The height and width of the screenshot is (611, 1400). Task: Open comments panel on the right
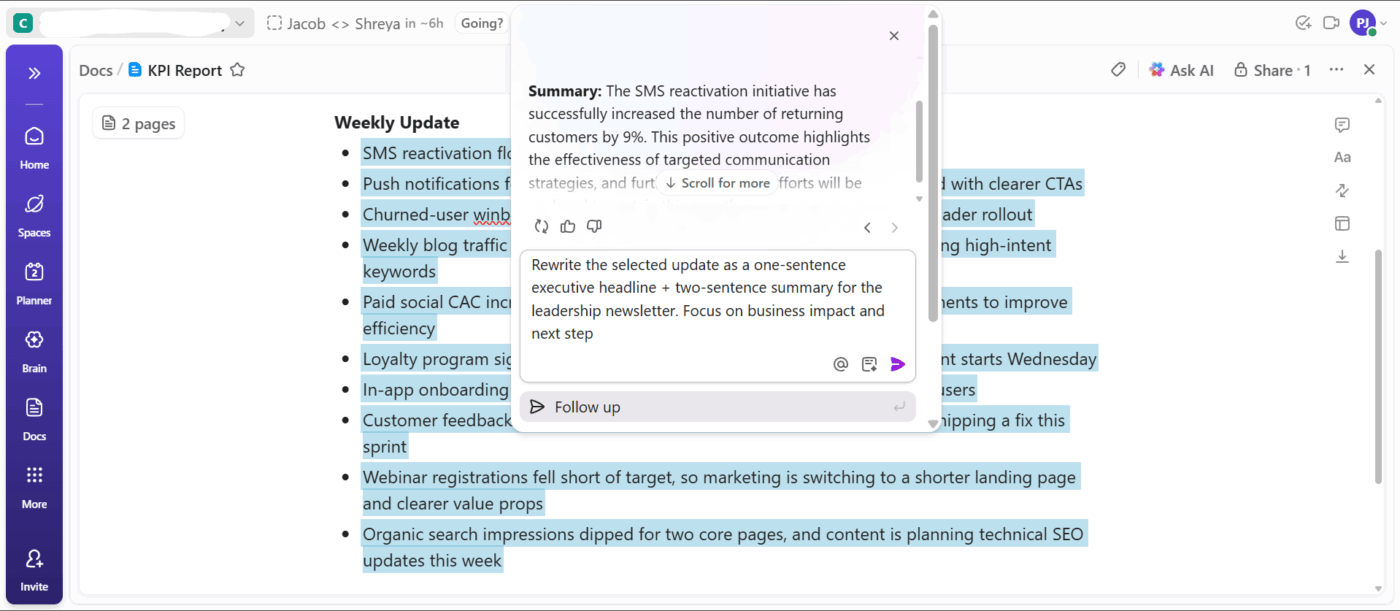[1342, 124]
